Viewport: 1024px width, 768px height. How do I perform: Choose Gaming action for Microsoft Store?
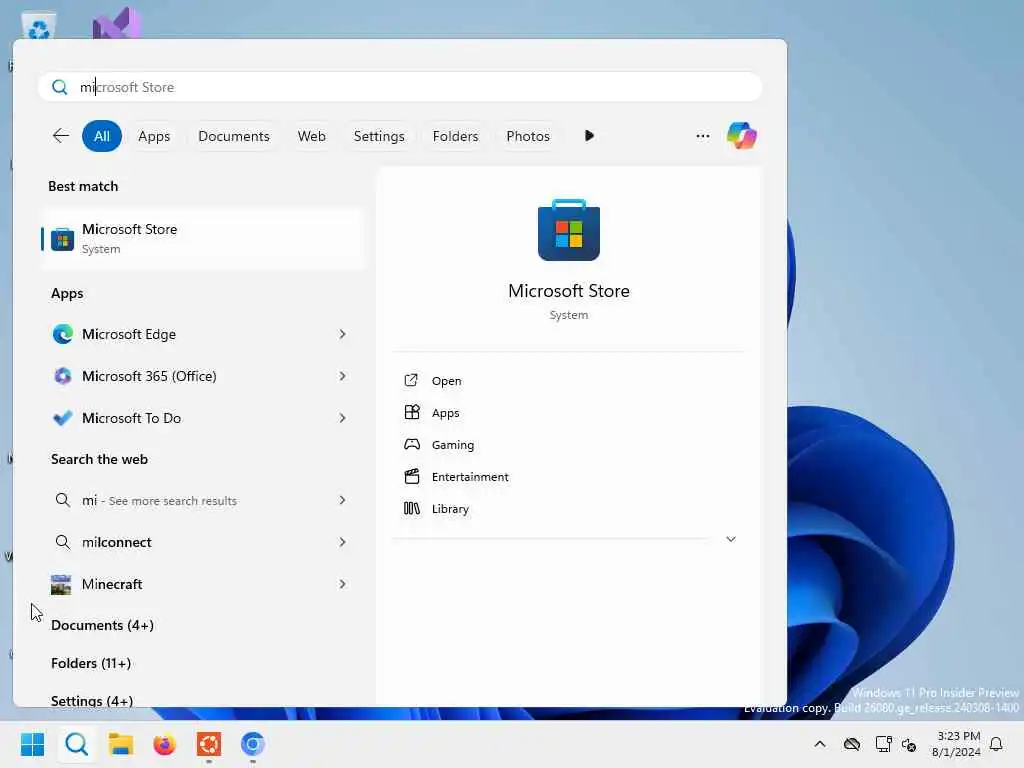point(453,445)
